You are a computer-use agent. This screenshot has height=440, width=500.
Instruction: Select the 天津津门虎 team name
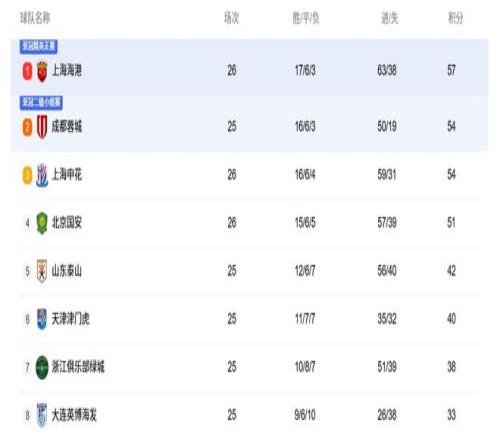click(71, 319)
